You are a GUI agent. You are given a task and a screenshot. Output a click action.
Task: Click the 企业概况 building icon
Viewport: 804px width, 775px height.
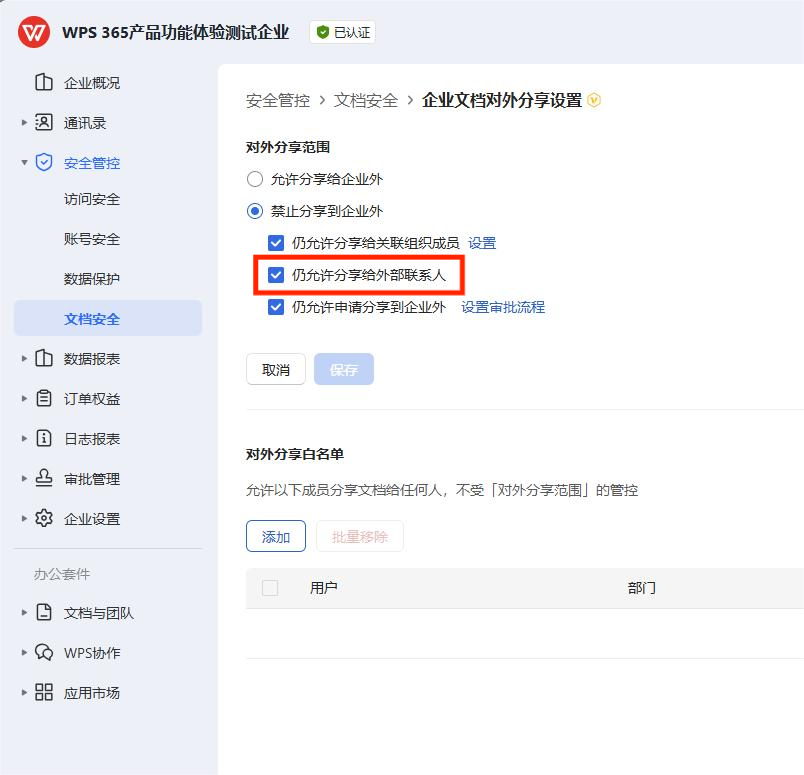pyautogui.click(x=44, y=82)
